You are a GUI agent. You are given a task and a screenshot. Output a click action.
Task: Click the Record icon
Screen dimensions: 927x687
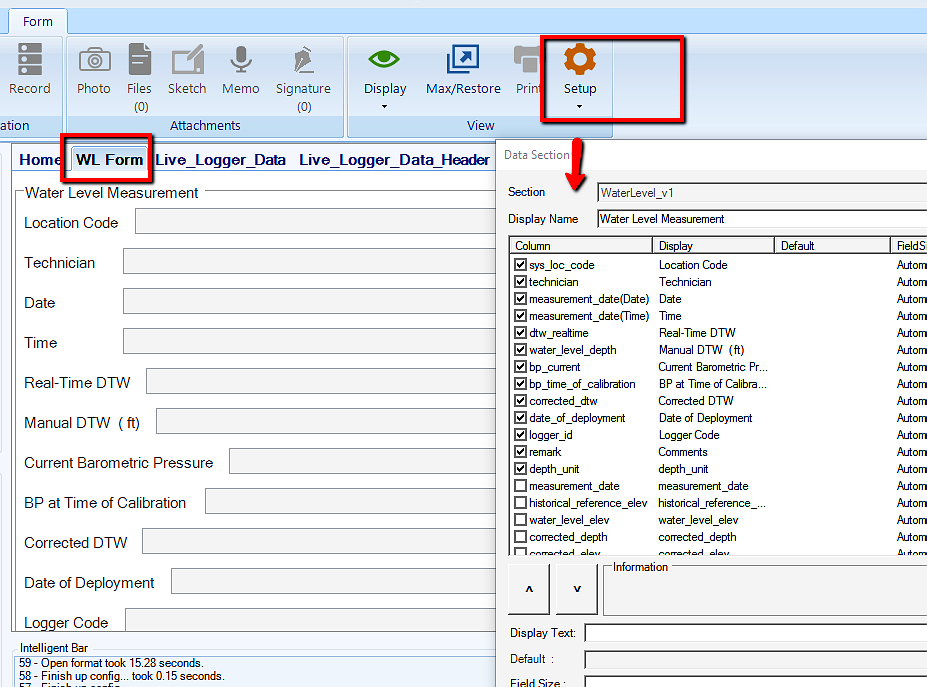click(x=30, y=60)
